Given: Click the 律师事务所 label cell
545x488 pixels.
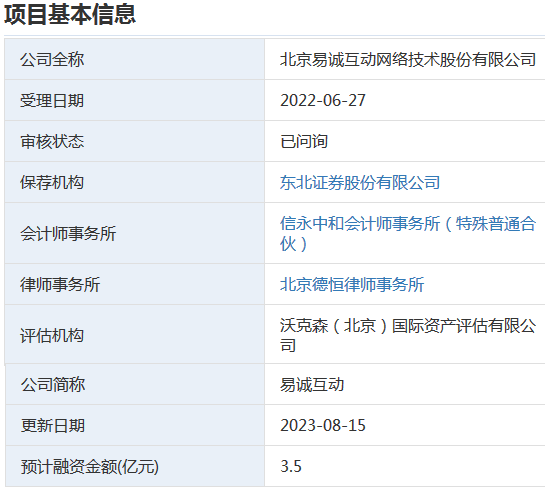Looking at the screenshot, I should [135, 285].
